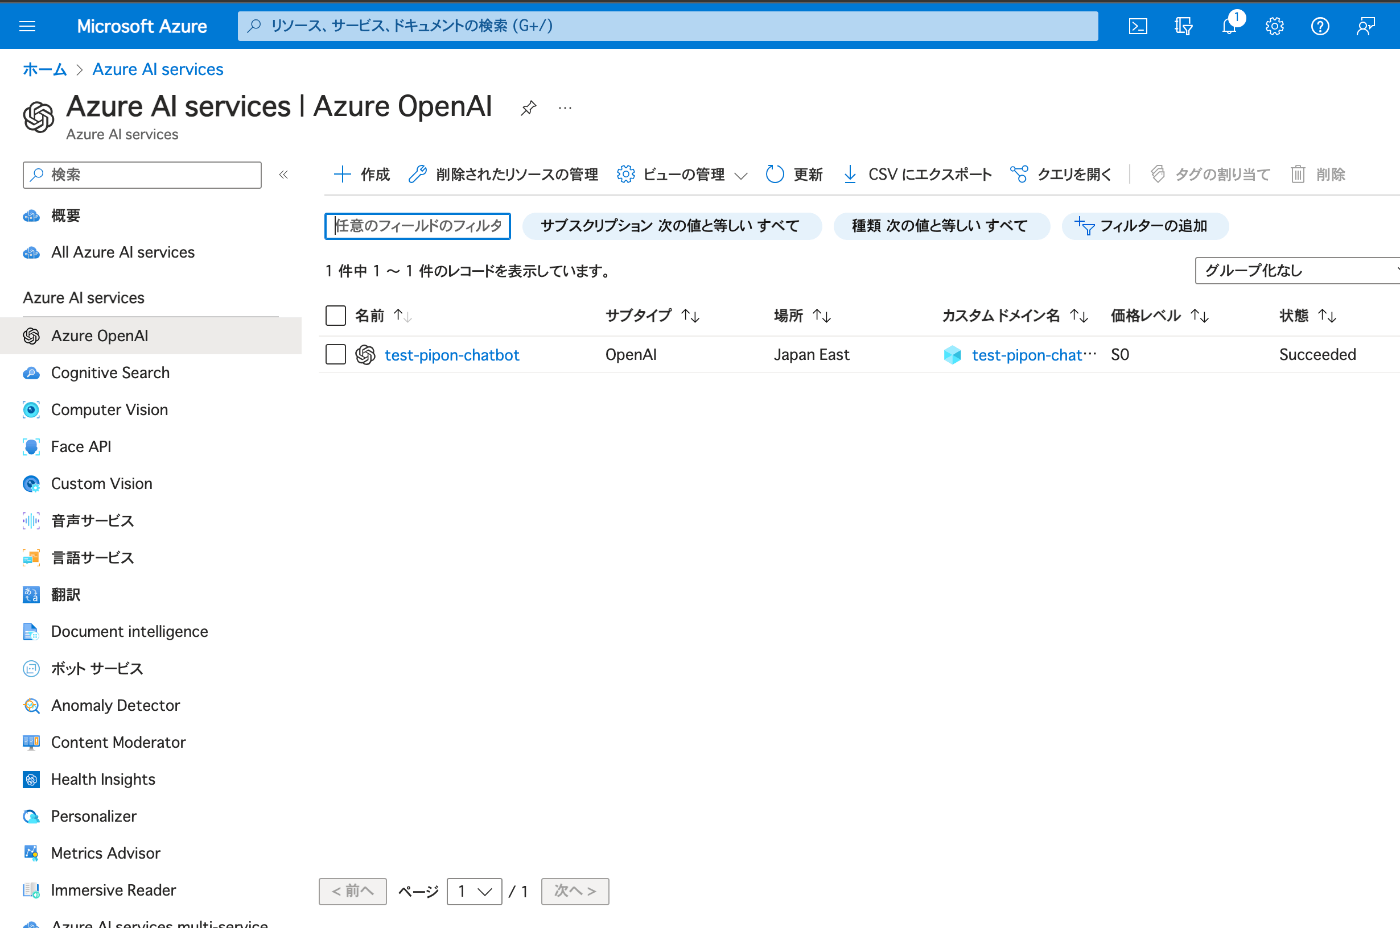The height and width of the screenshot is (928, 1400).
Task: Click the Document intelligence sidebar icon
Action: (x=31, y=632)
